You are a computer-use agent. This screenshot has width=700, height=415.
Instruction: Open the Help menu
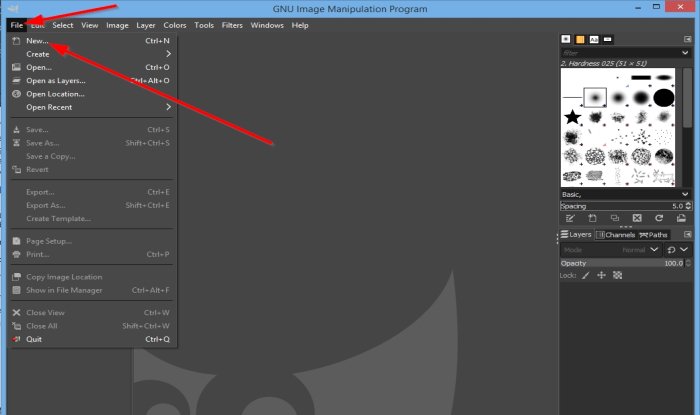coord(300,25)
